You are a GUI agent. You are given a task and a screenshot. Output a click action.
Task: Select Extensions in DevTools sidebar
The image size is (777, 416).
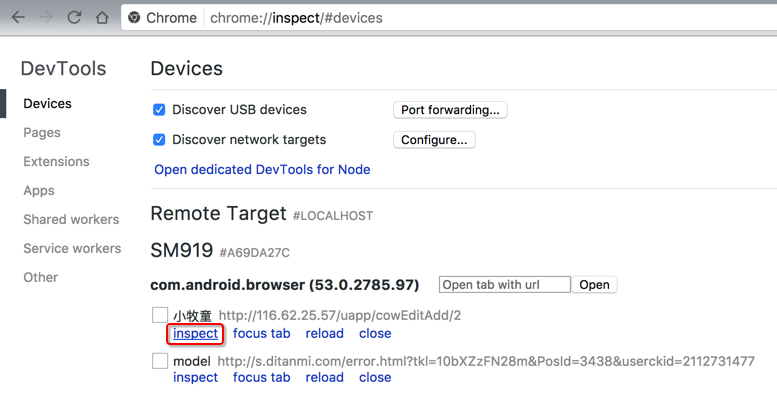[56, 162]
